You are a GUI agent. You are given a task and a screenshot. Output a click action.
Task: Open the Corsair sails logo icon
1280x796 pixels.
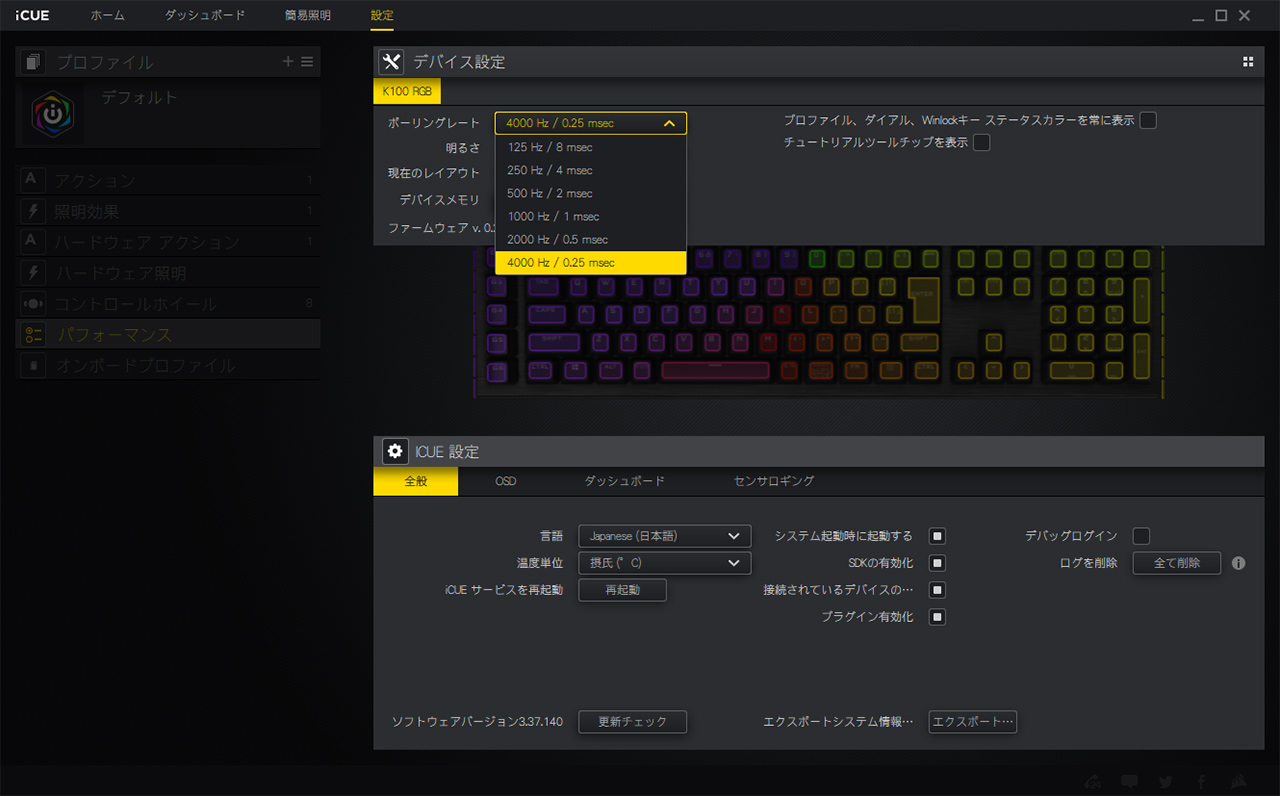pyautogui.click(x=1238, y=781)
